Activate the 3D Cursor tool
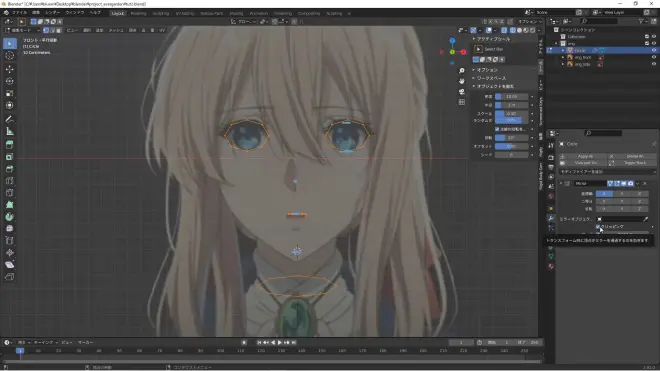This screenshot has height=371, width=660. (x=10, y=56)
